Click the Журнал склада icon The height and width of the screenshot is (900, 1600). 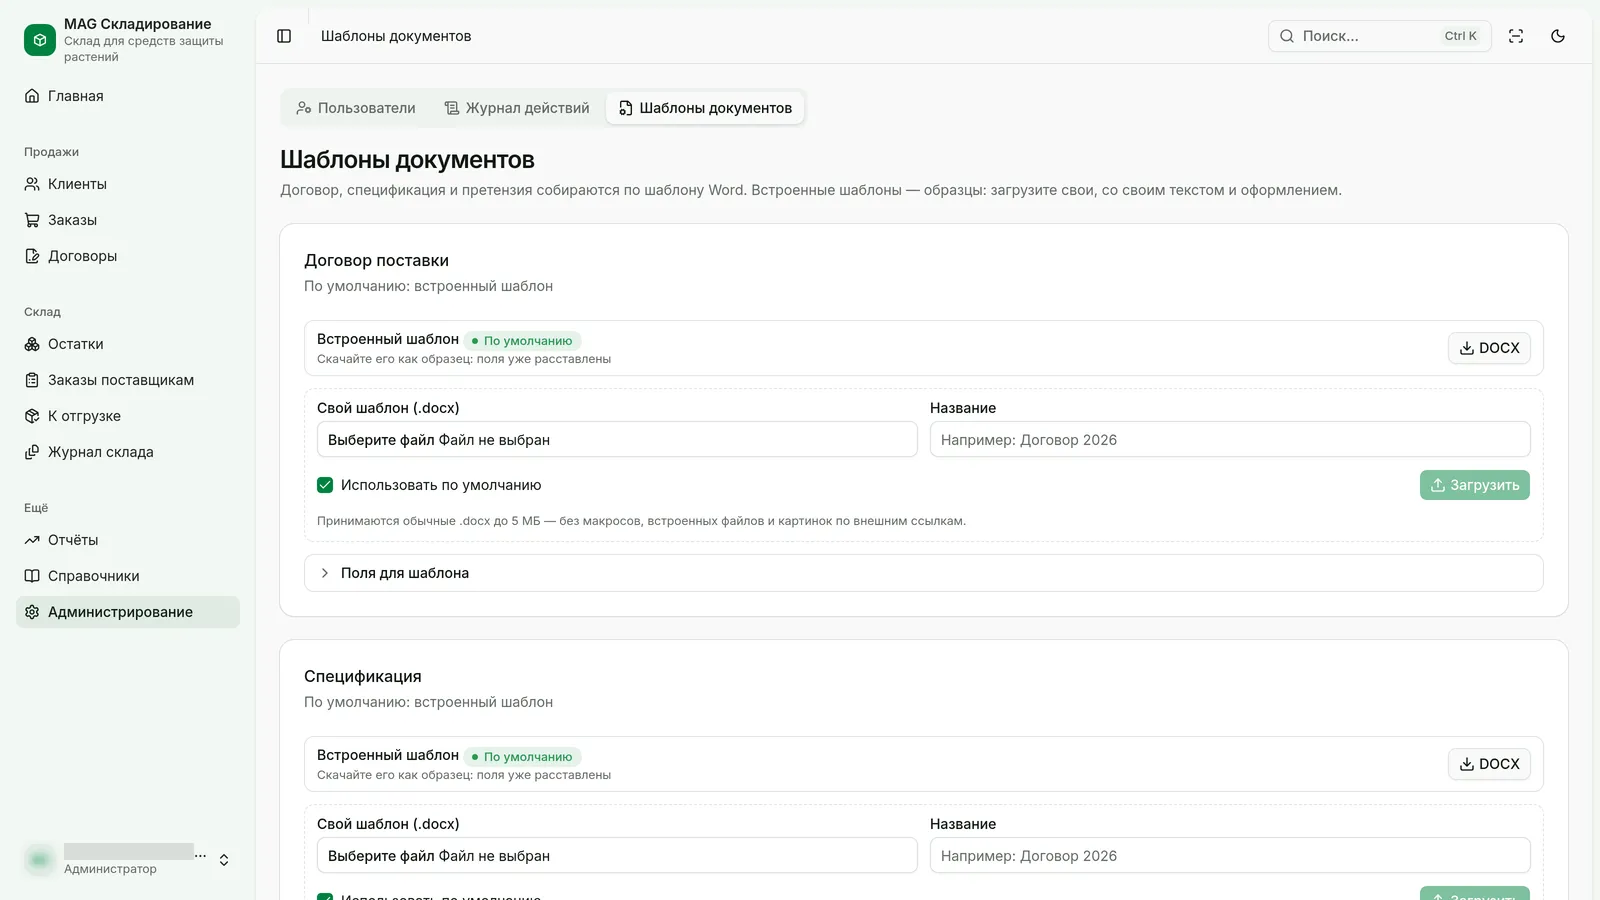pyautogui.click(x=32, y=452)
